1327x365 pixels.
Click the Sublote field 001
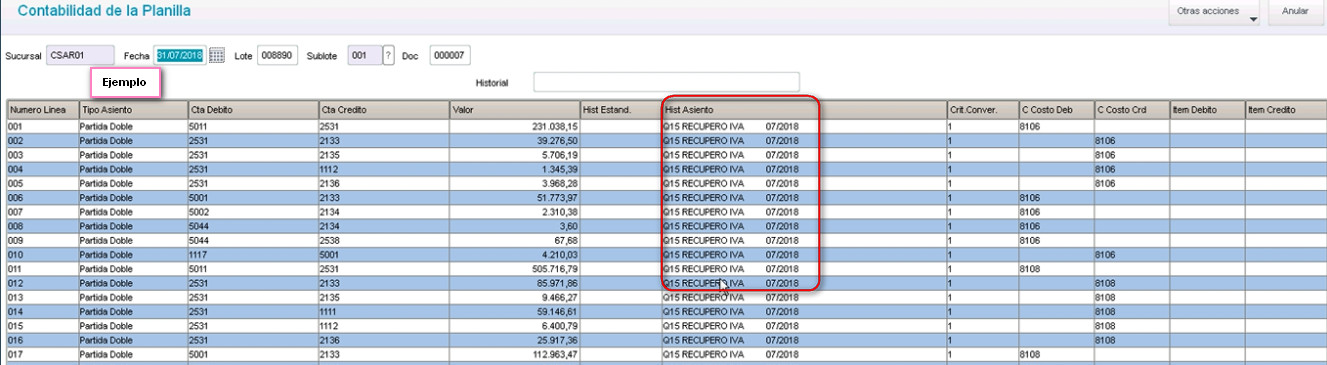pyautogui.click(x=364, y=56)
